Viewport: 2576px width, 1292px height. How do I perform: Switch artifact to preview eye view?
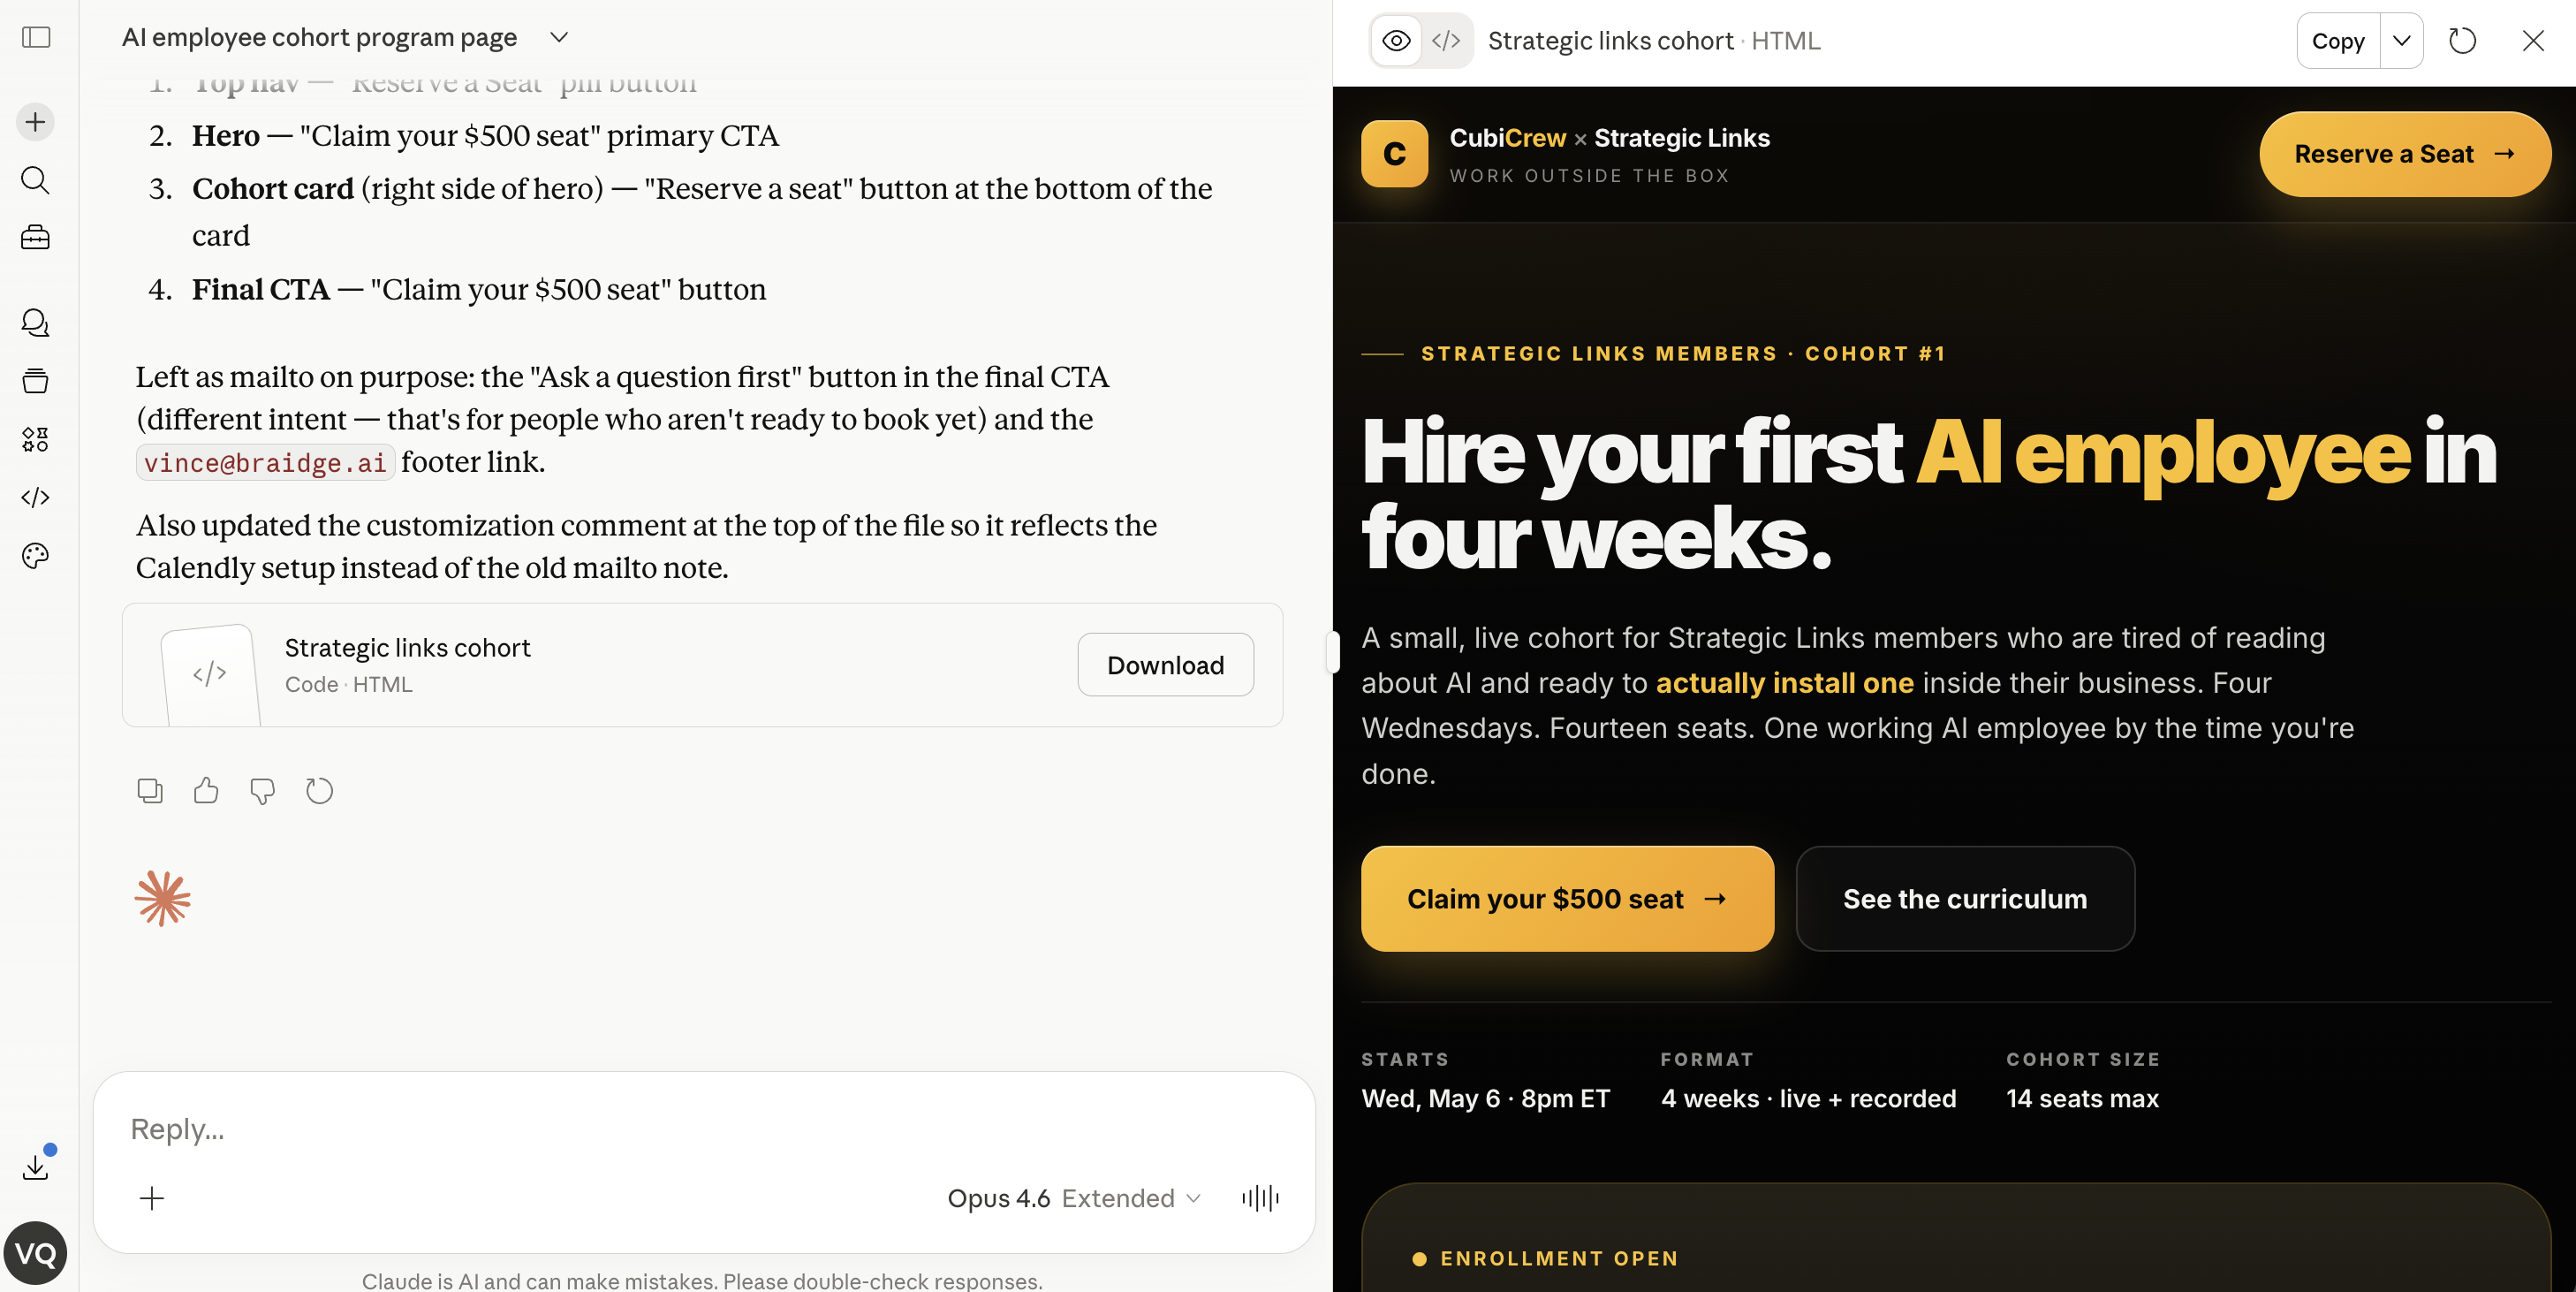[1396, 41]
